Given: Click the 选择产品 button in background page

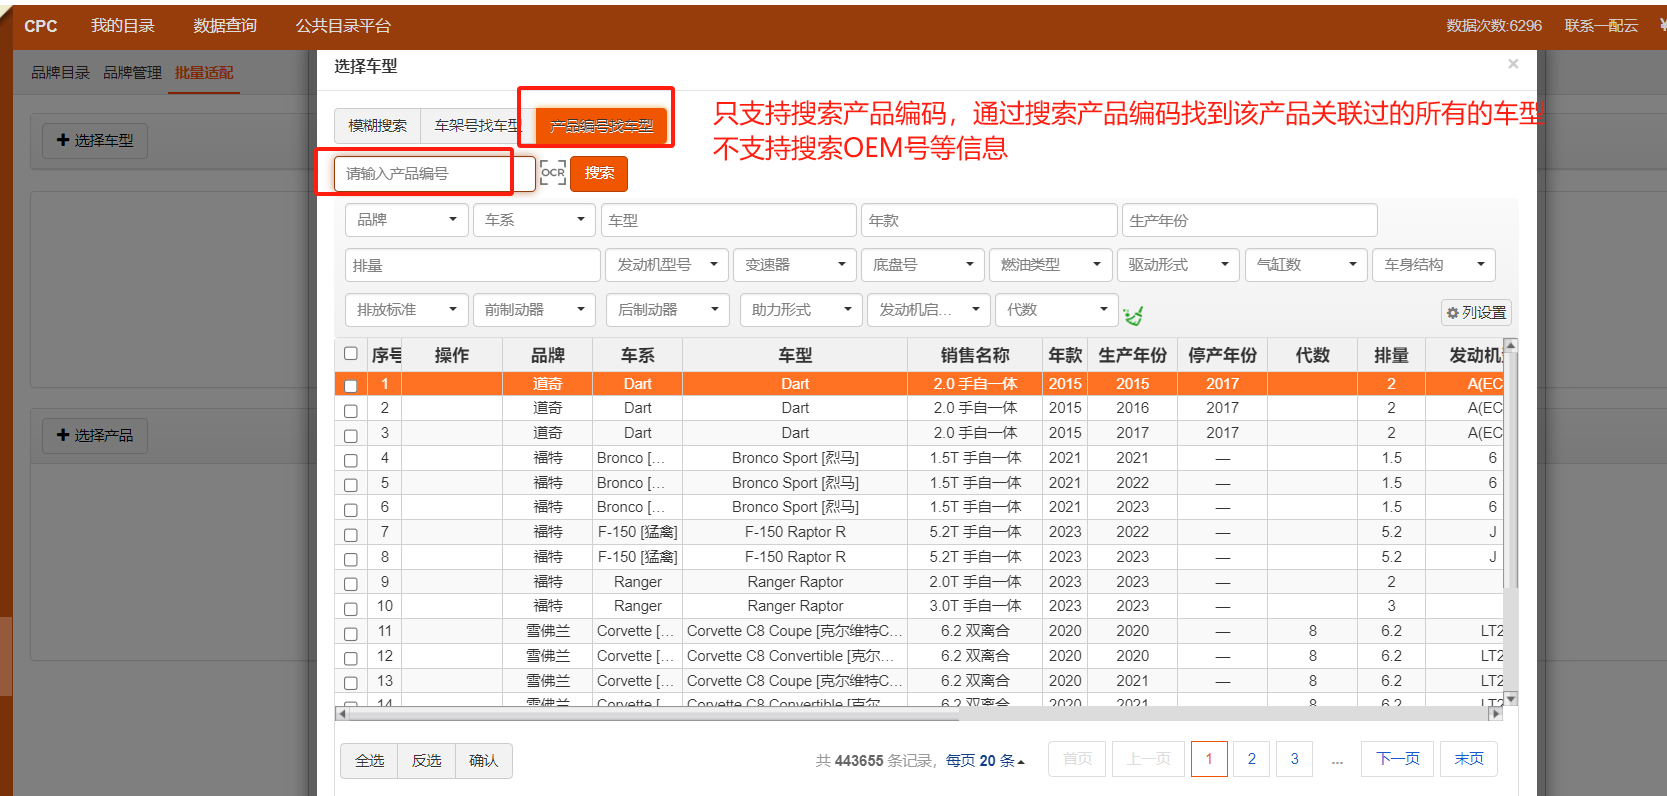Looking at the screenshot, I should point(95,435).
